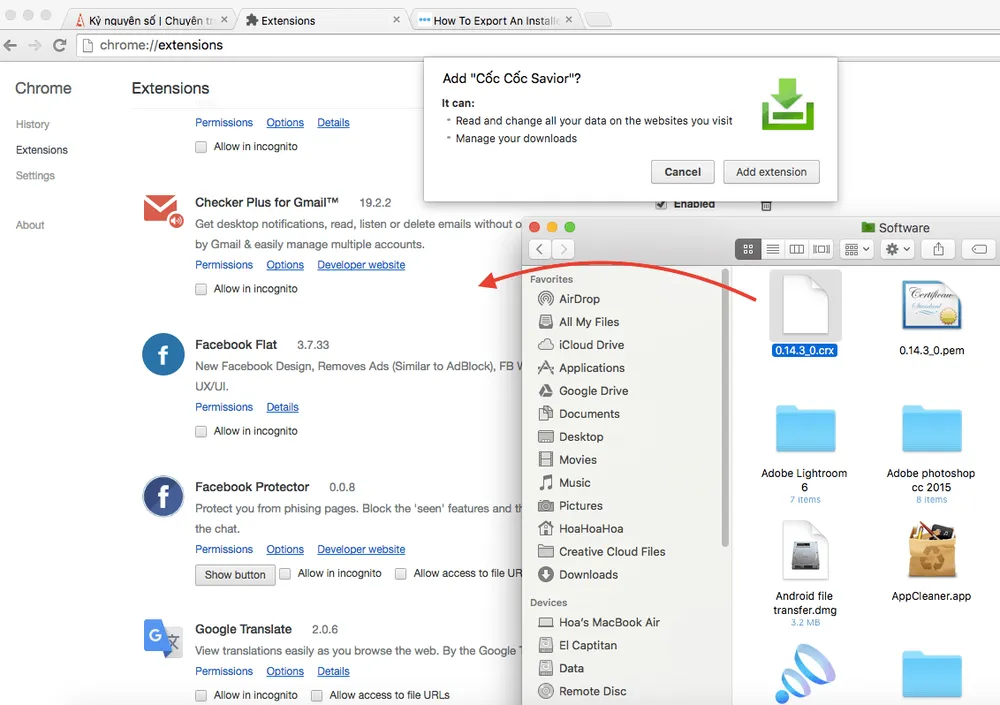This screenshot has width=1000, height=705.
Task: Click the trash icon beside Enabled
Action: 766,205
